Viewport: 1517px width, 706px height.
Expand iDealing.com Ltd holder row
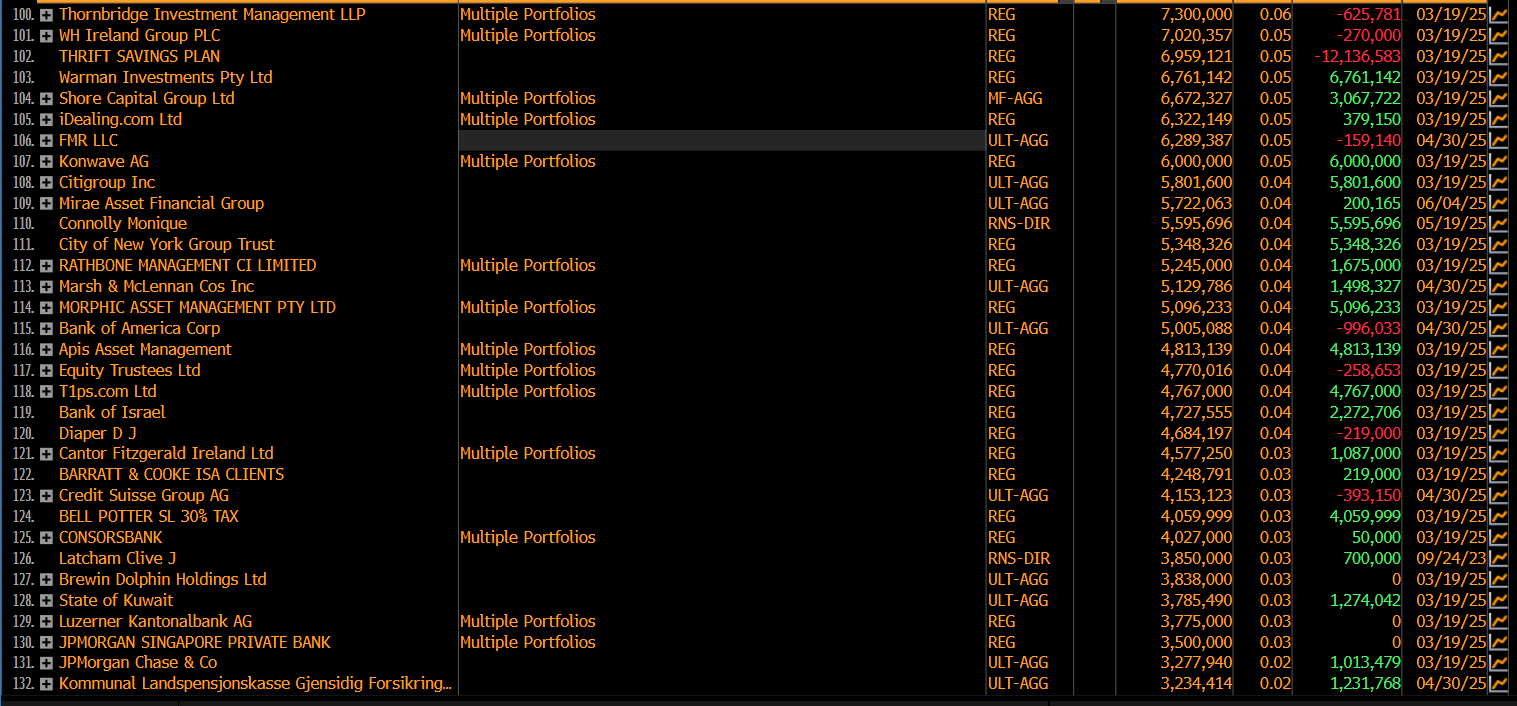[x=46, y=120]
